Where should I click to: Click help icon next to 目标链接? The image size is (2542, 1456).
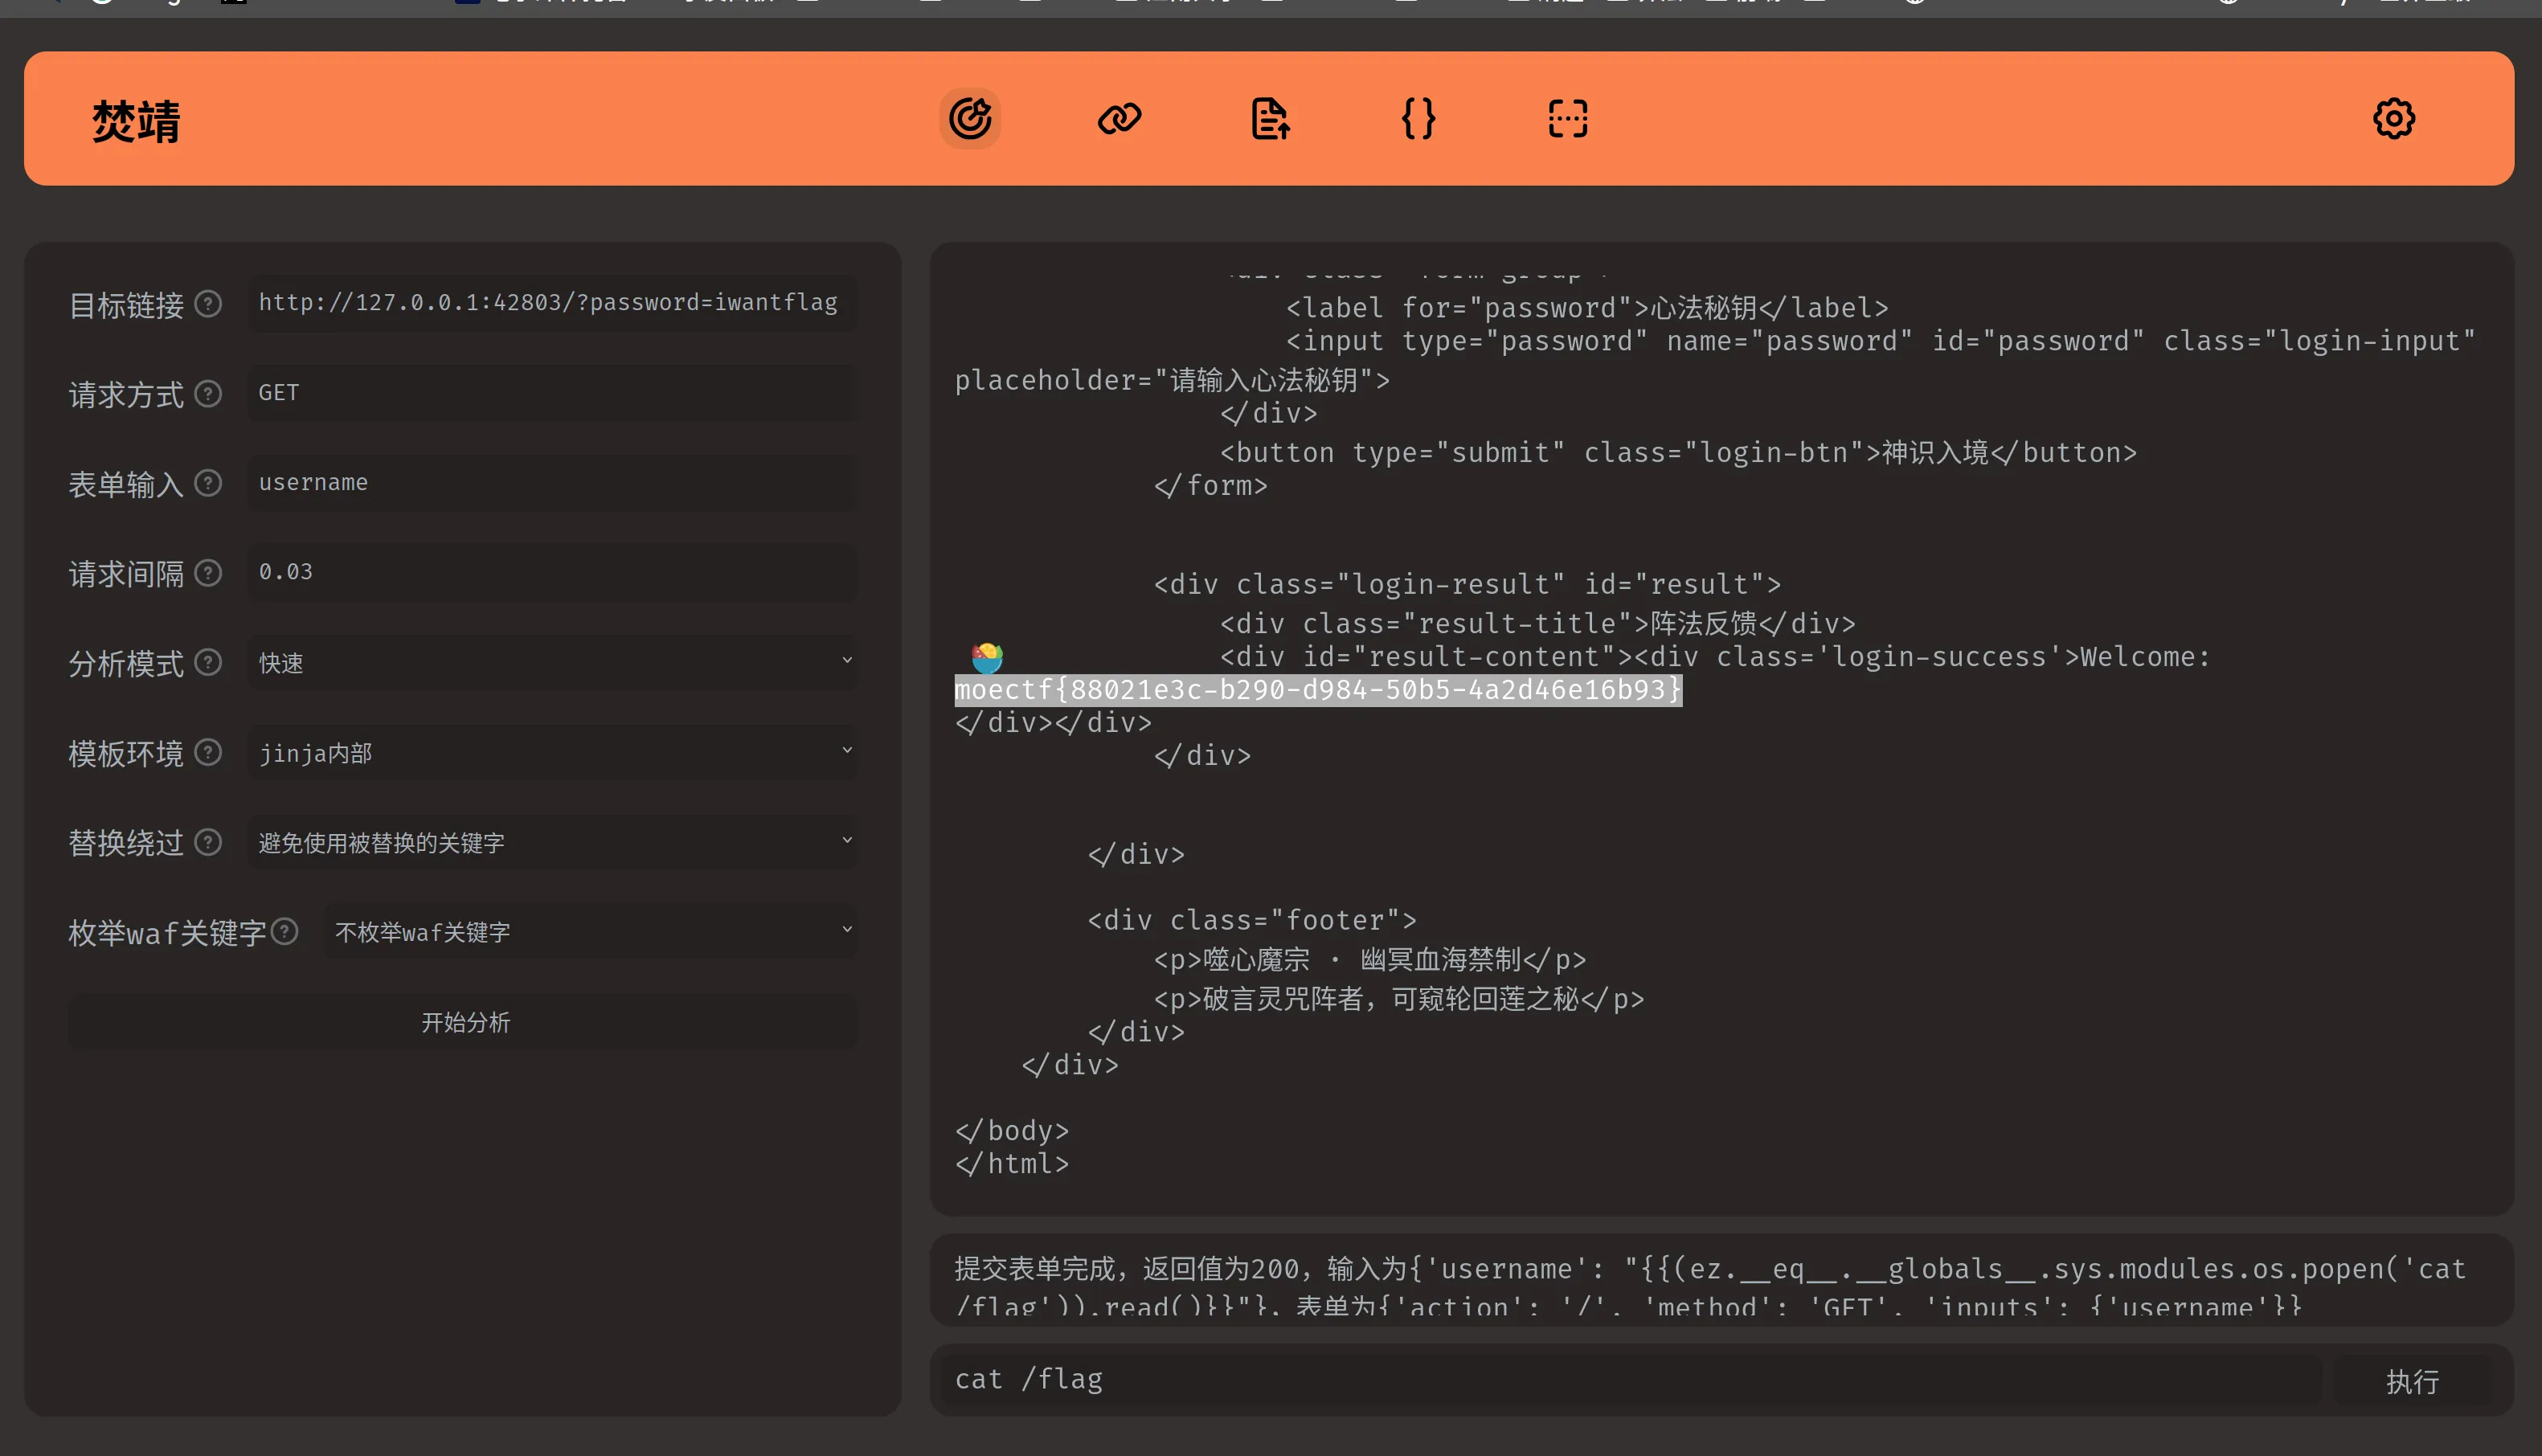tap(208, 304)
